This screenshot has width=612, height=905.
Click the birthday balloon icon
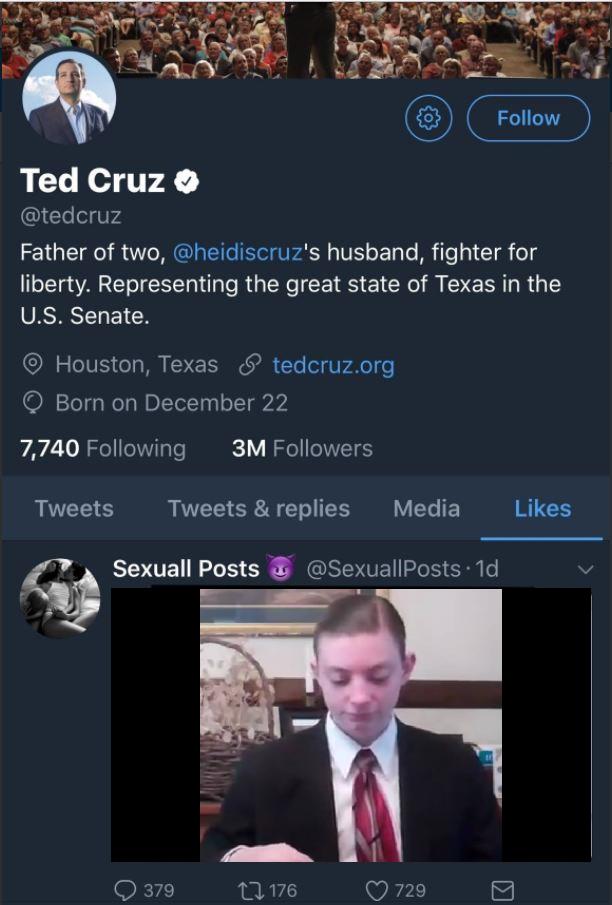click(33, 403)
